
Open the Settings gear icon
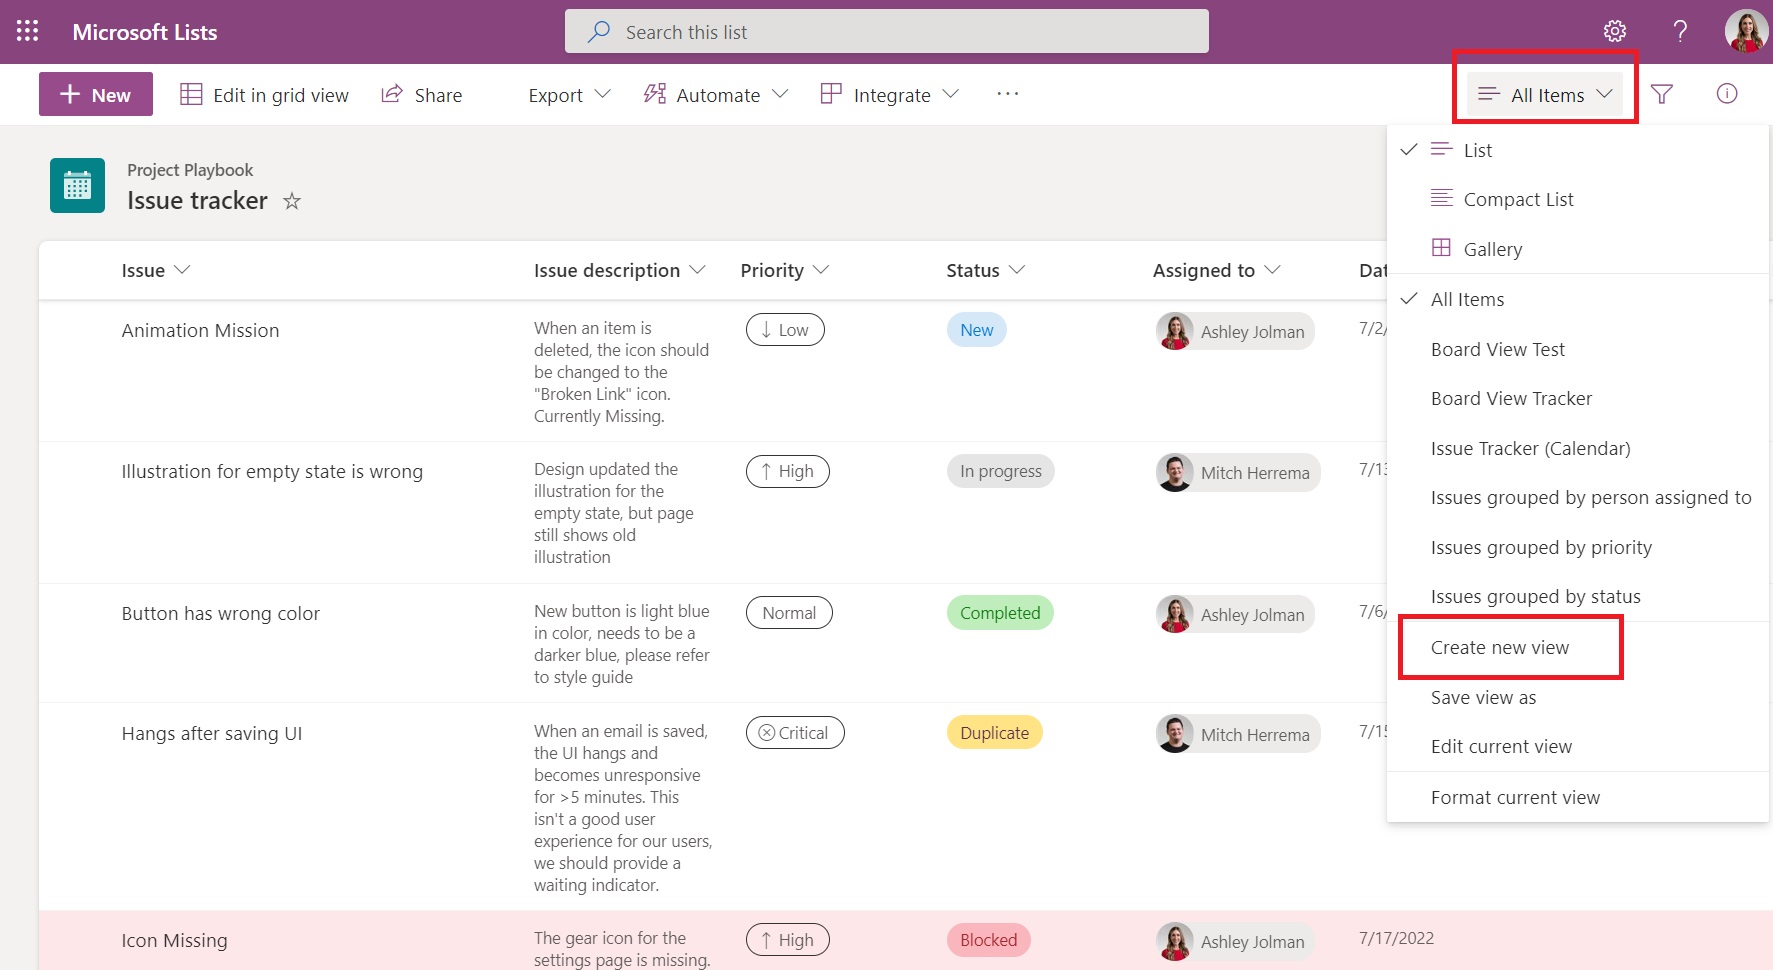tap(1615, 31)
